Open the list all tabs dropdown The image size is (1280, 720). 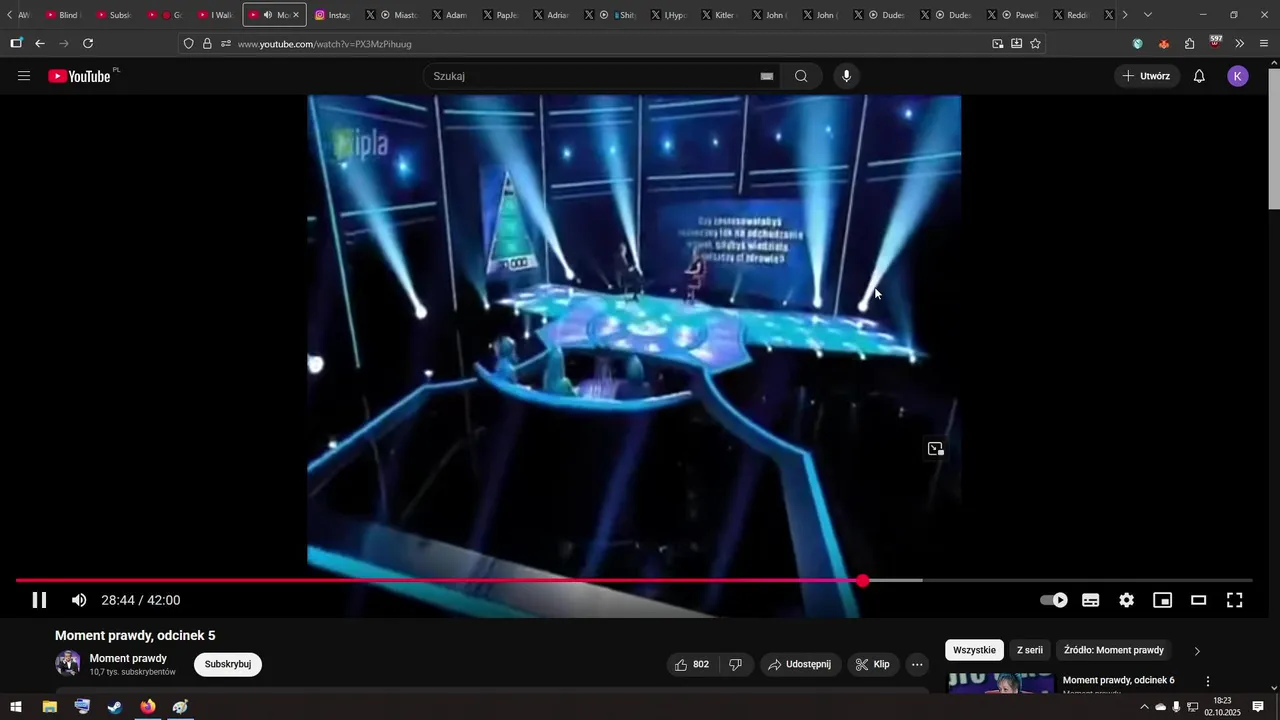(x=1147, y=15)
